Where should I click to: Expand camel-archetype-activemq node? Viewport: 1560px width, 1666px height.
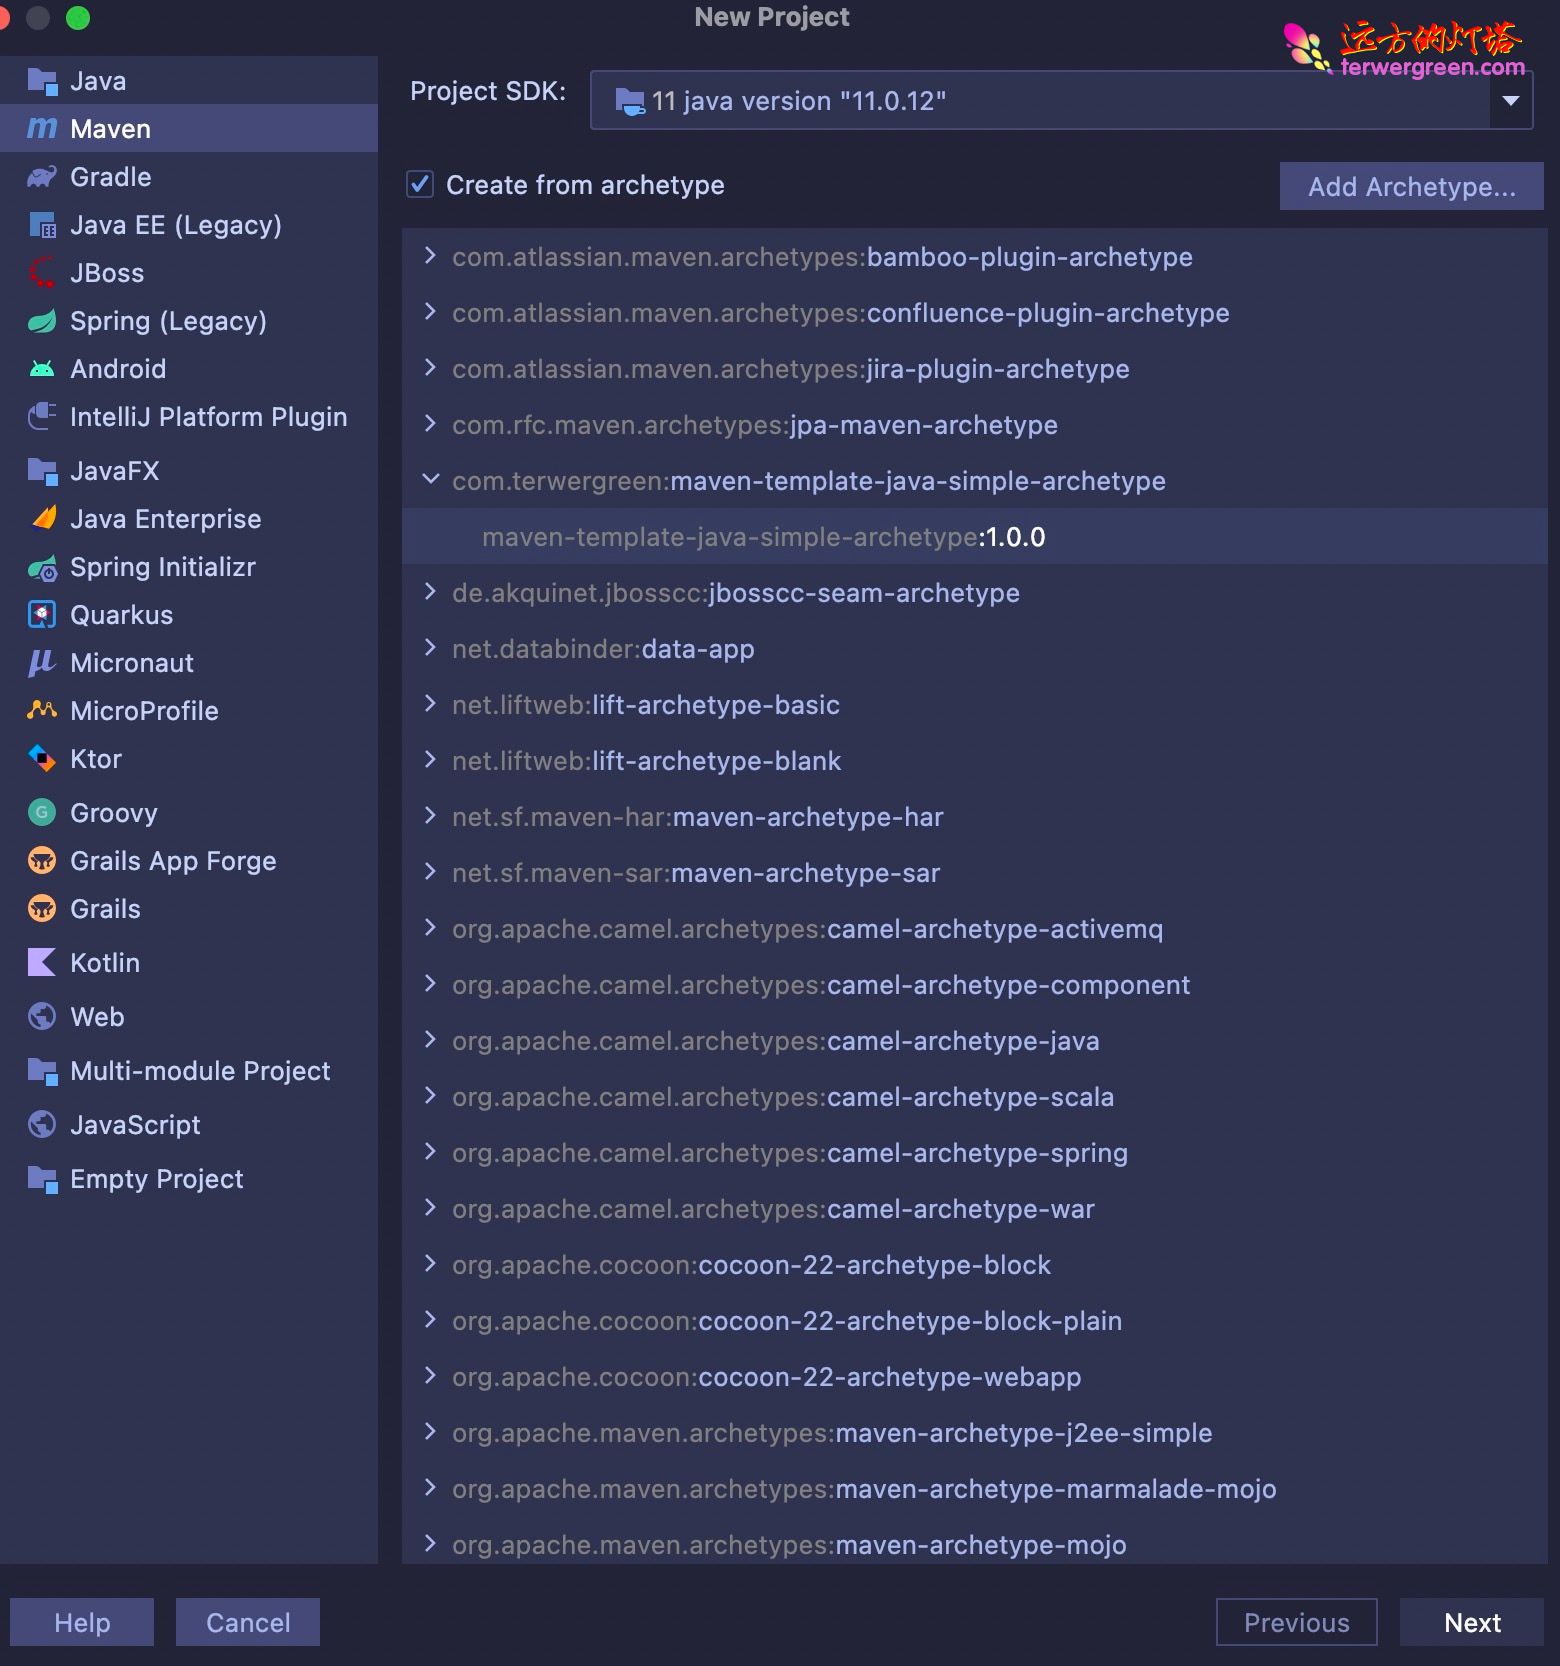point(430,928)
